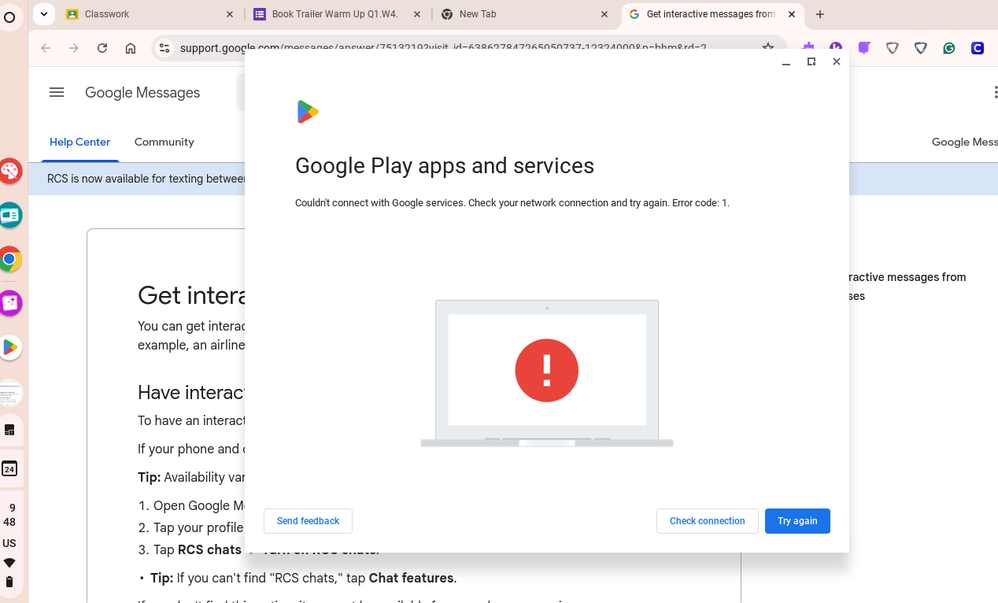This screenshot has height=603, width=998.
Task: Bookmark this page with the star icon
Action: point(768,46)
